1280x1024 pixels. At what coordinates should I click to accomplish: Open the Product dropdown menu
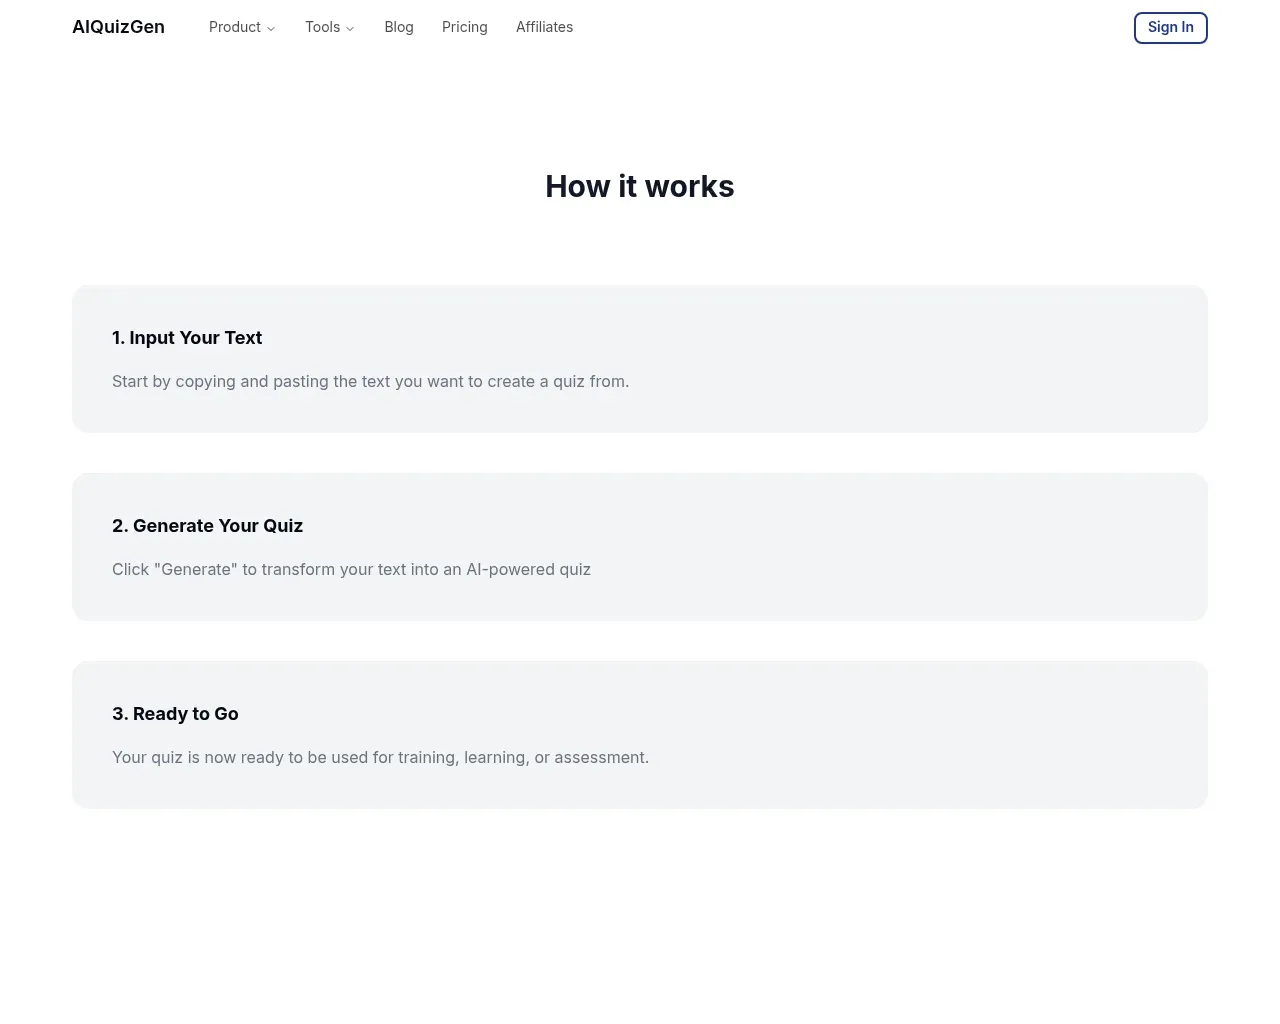(242, 27)
